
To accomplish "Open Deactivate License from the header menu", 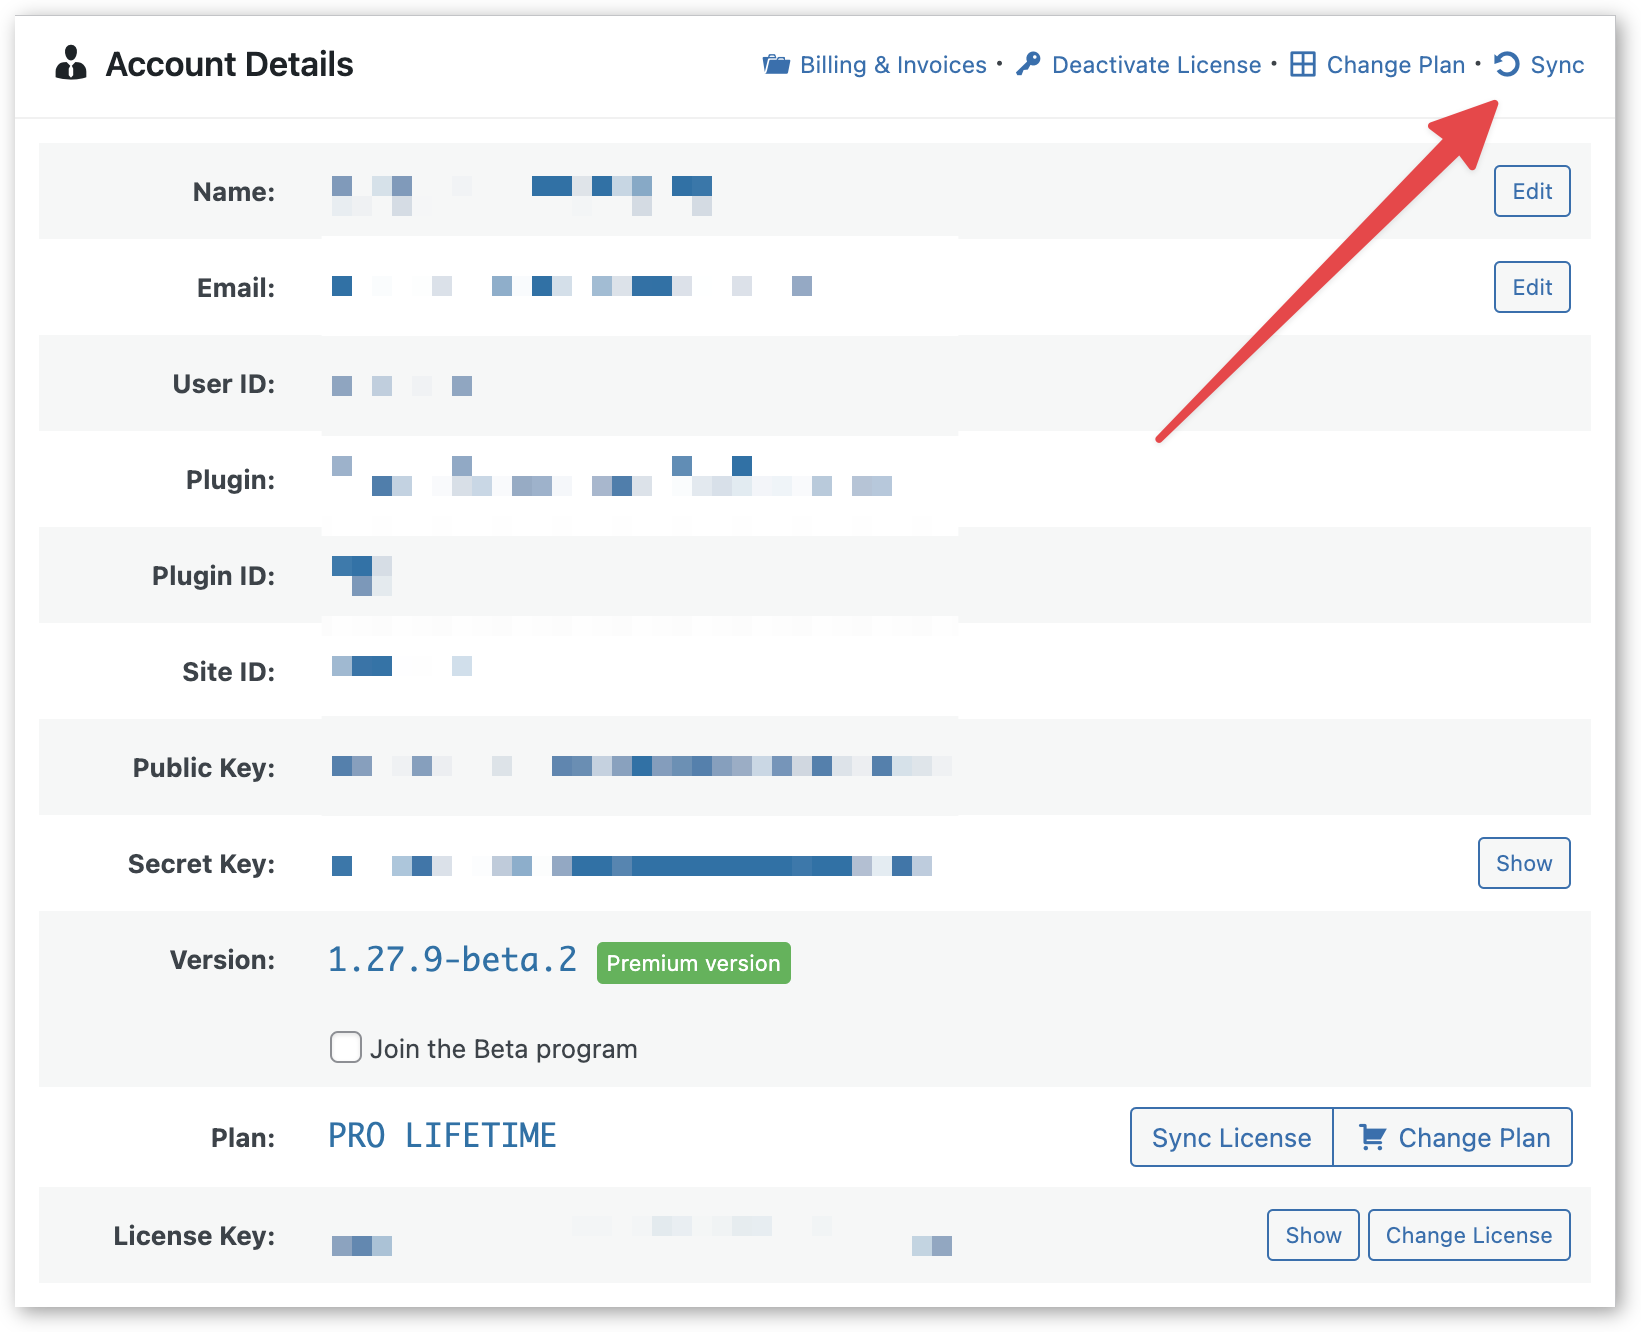I will click(x=1154, y=64).
